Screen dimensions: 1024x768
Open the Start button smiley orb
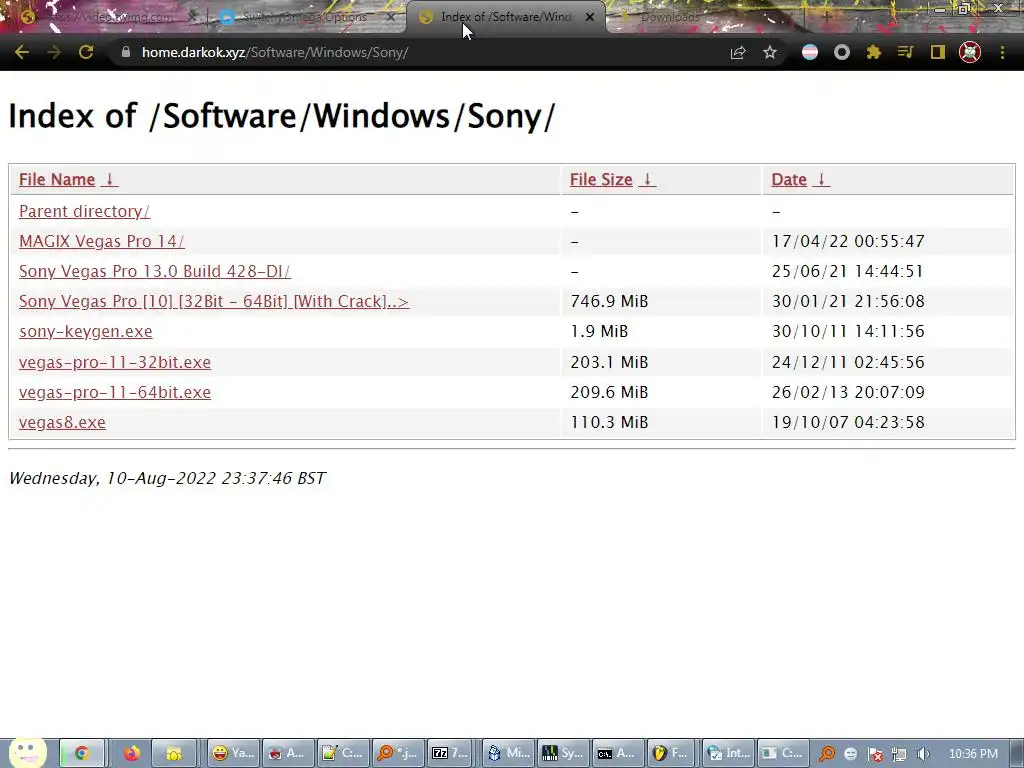coord(27,752)
